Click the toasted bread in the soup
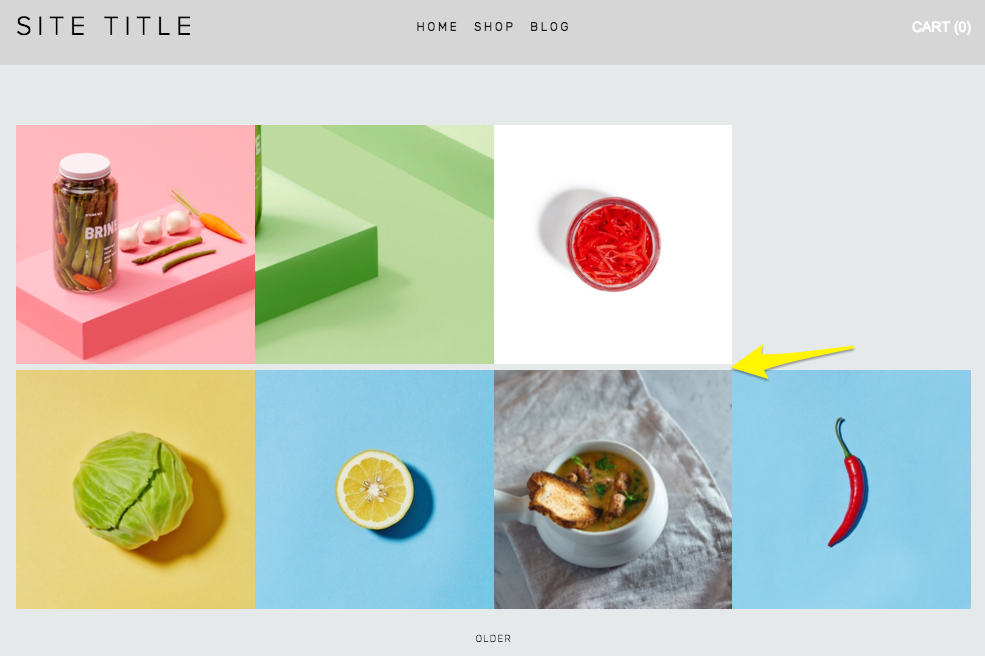The width and height of the screenshot is (985, 656). [x=562, y=499]
